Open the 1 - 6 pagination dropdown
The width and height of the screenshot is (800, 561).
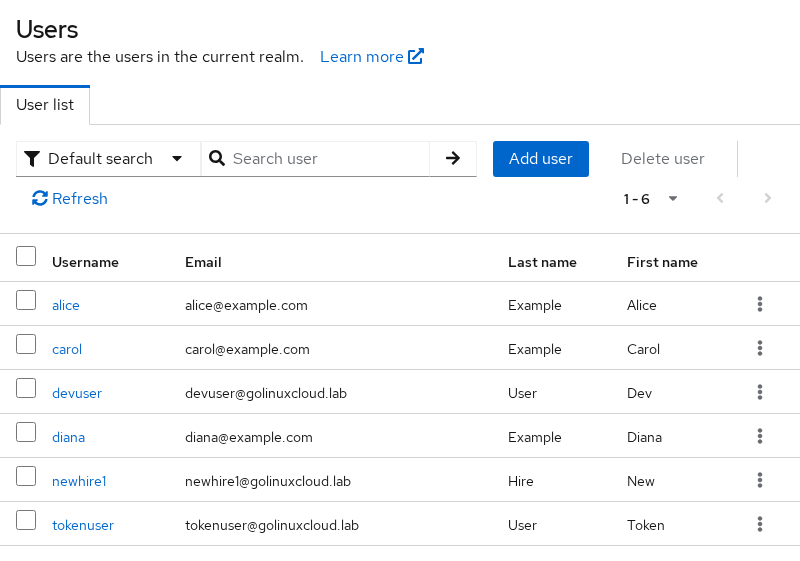tap(650, 198)
